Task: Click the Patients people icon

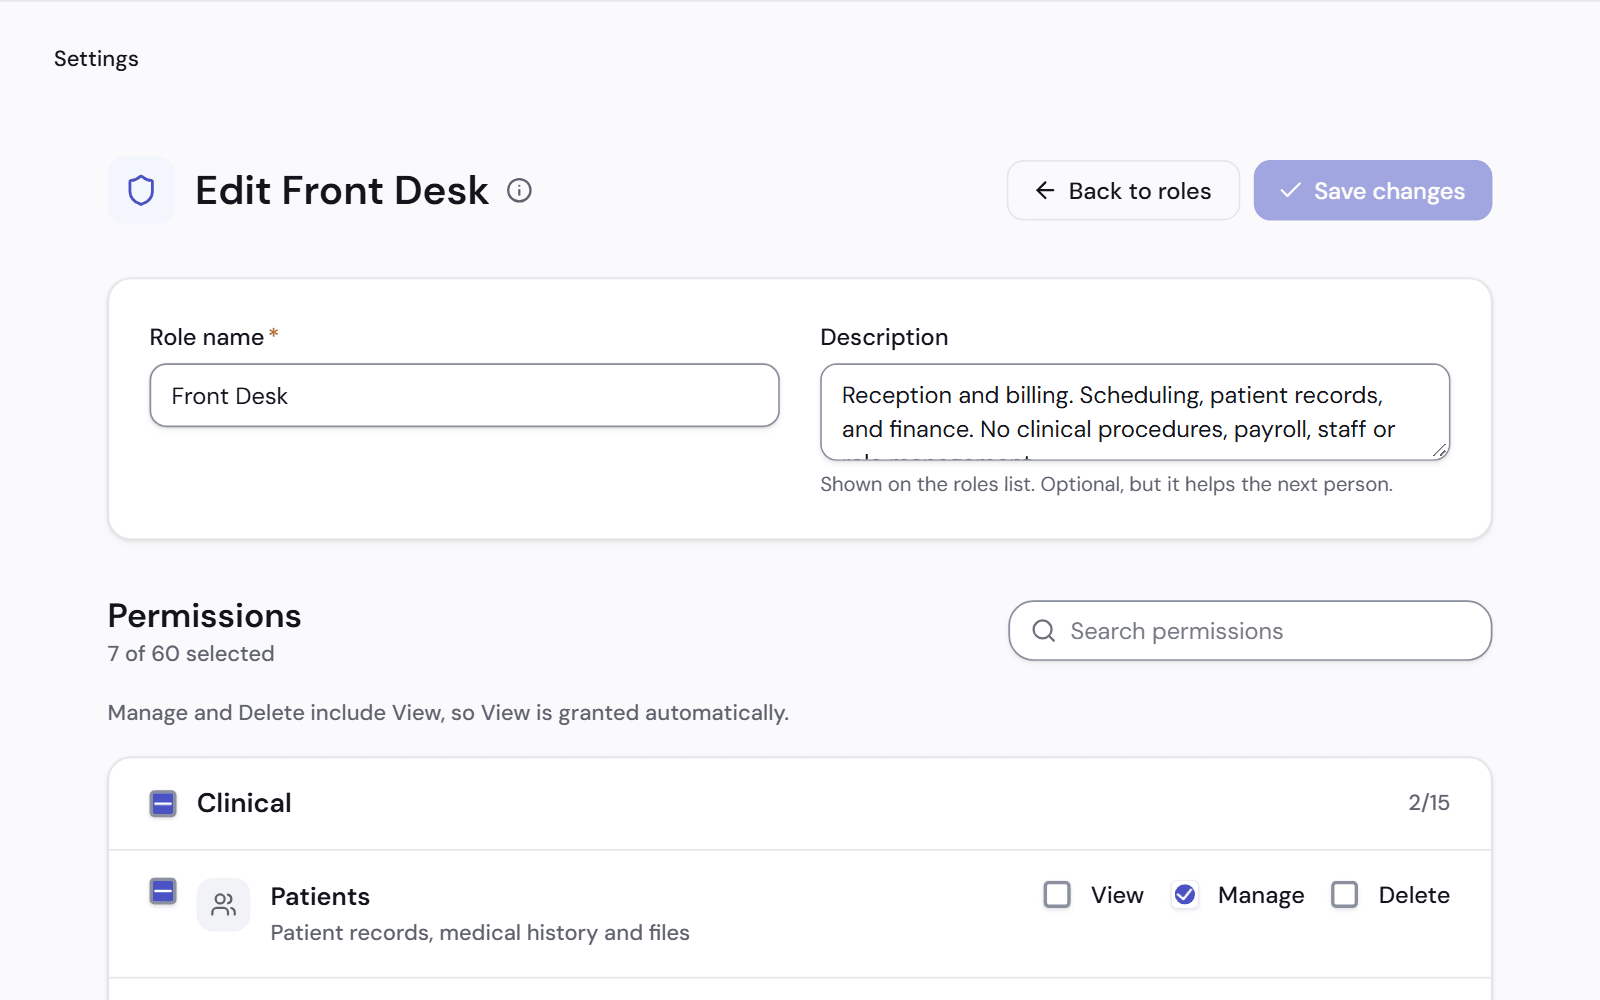Action: tap(224, 904)
